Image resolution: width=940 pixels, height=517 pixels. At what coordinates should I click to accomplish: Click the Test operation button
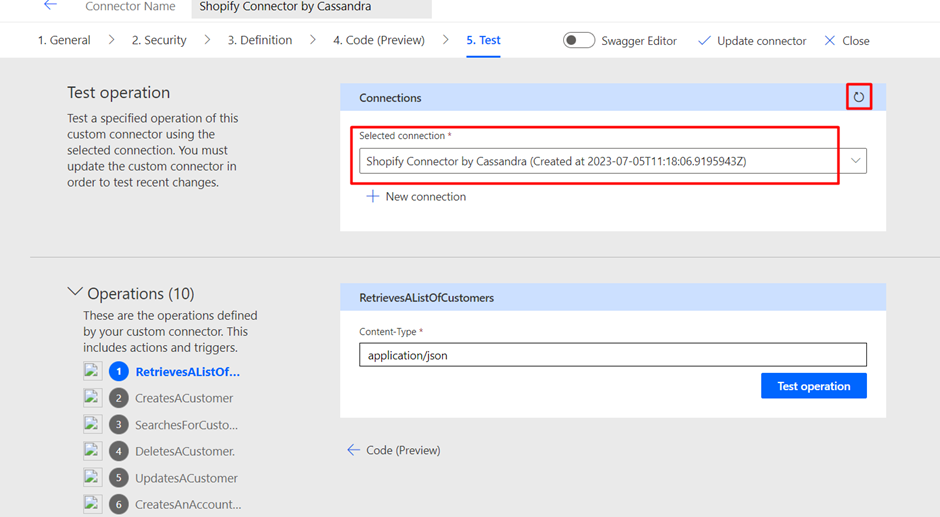point(814,386)
